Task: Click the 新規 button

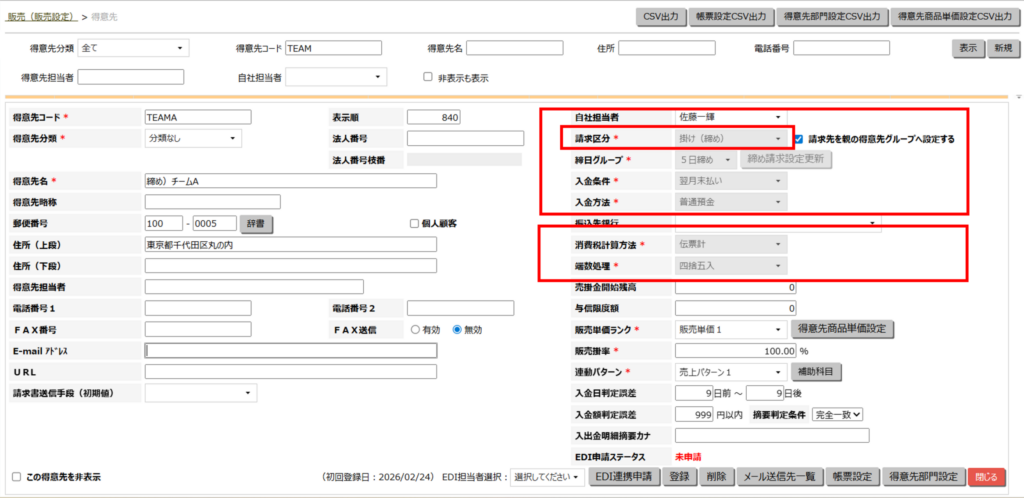Action: [x=1000, y=48]
